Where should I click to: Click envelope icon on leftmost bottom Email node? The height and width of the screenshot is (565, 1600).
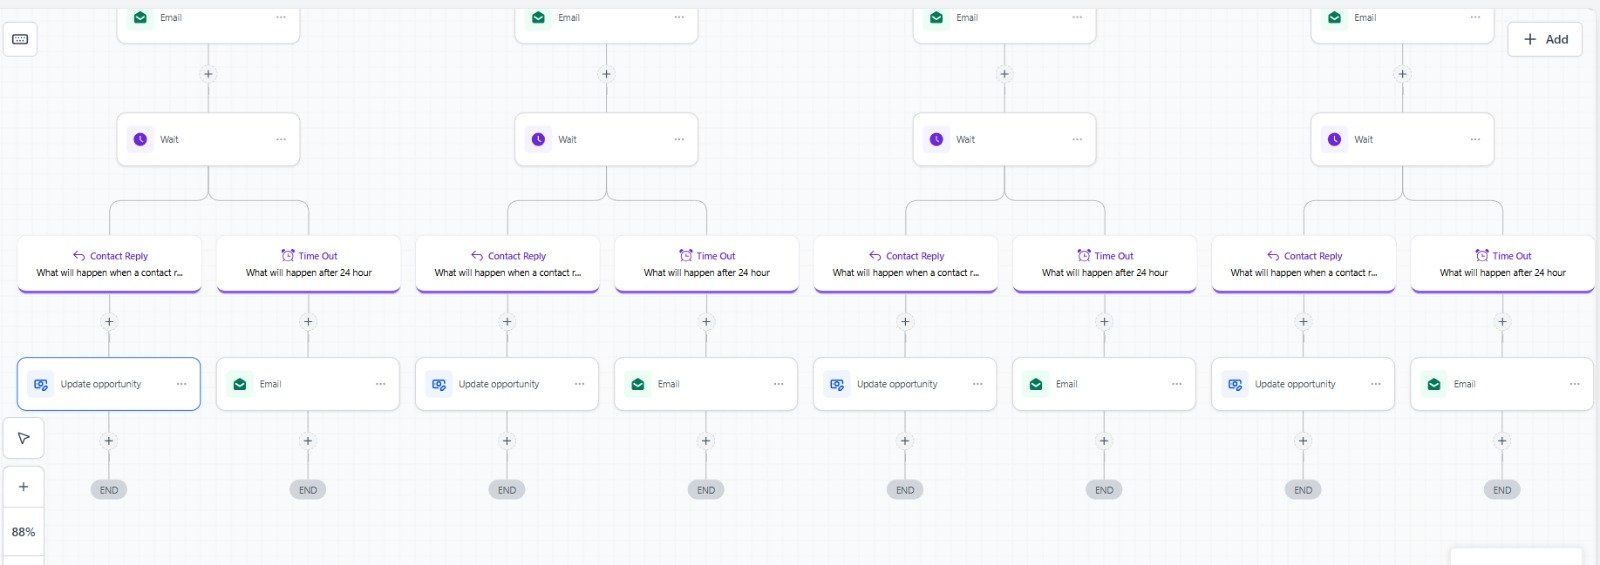point(240,384)
